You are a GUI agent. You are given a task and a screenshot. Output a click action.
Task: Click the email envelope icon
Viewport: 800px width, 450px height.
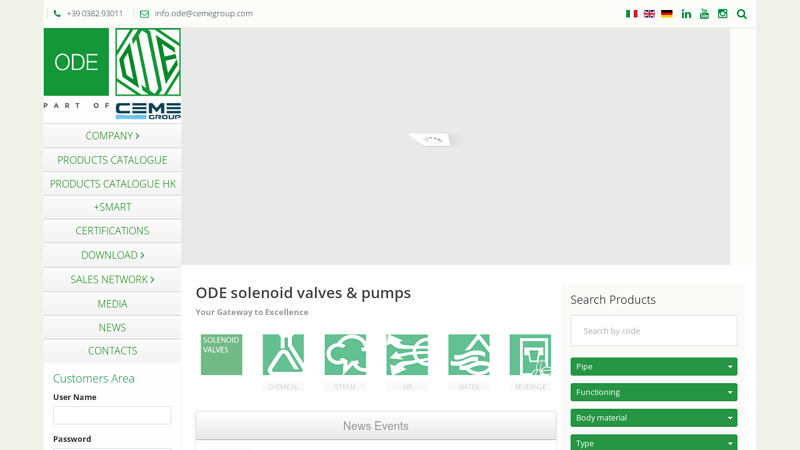(144, 14)
